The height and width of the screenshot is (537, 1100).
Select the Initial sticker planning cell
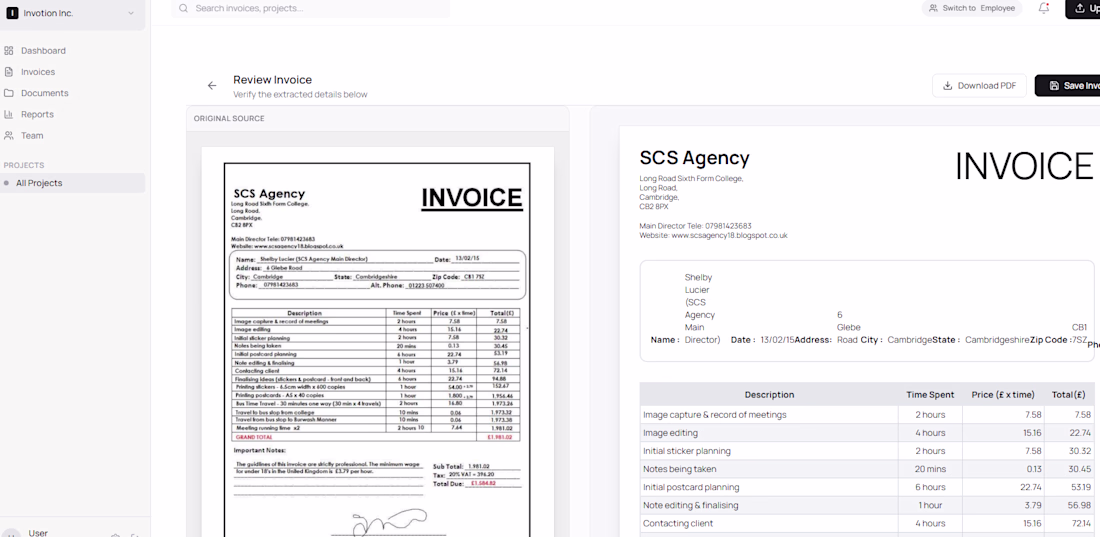[x=769, y=451]
